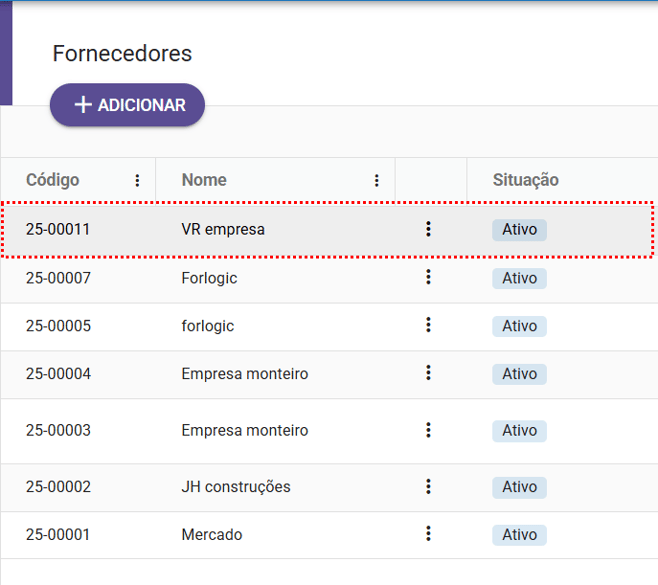Select supplier code 25-00007
Screen dimensions: 658x585
tap(58, 278)
